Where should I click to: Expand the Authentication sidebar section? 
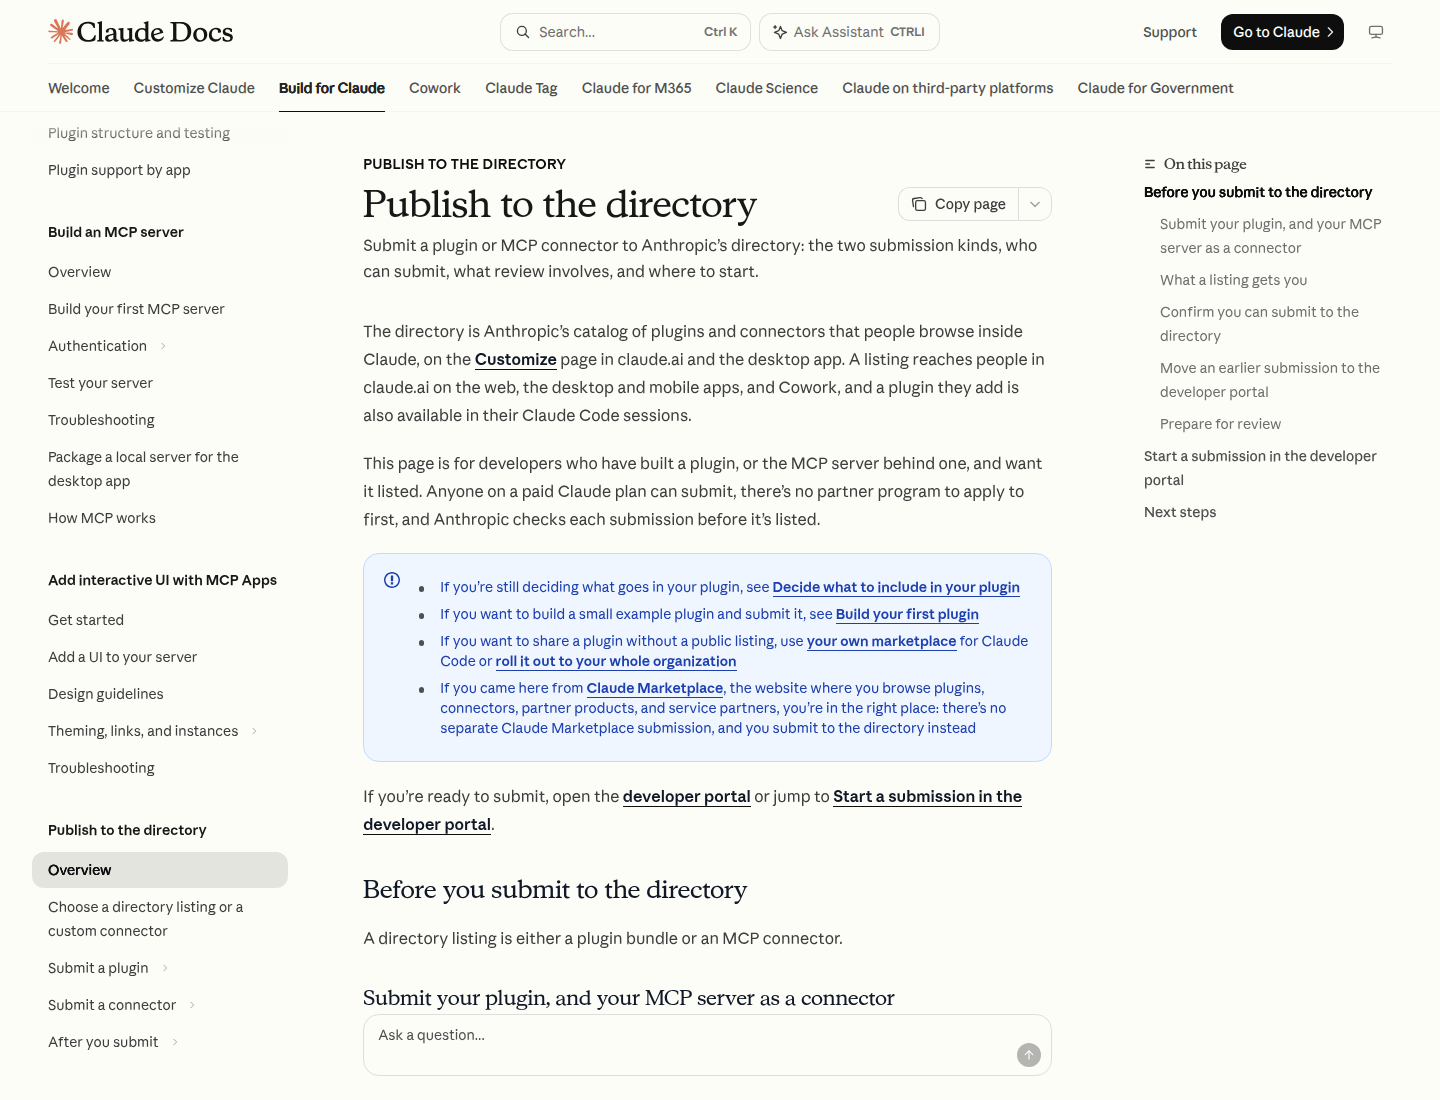(163, 346)
